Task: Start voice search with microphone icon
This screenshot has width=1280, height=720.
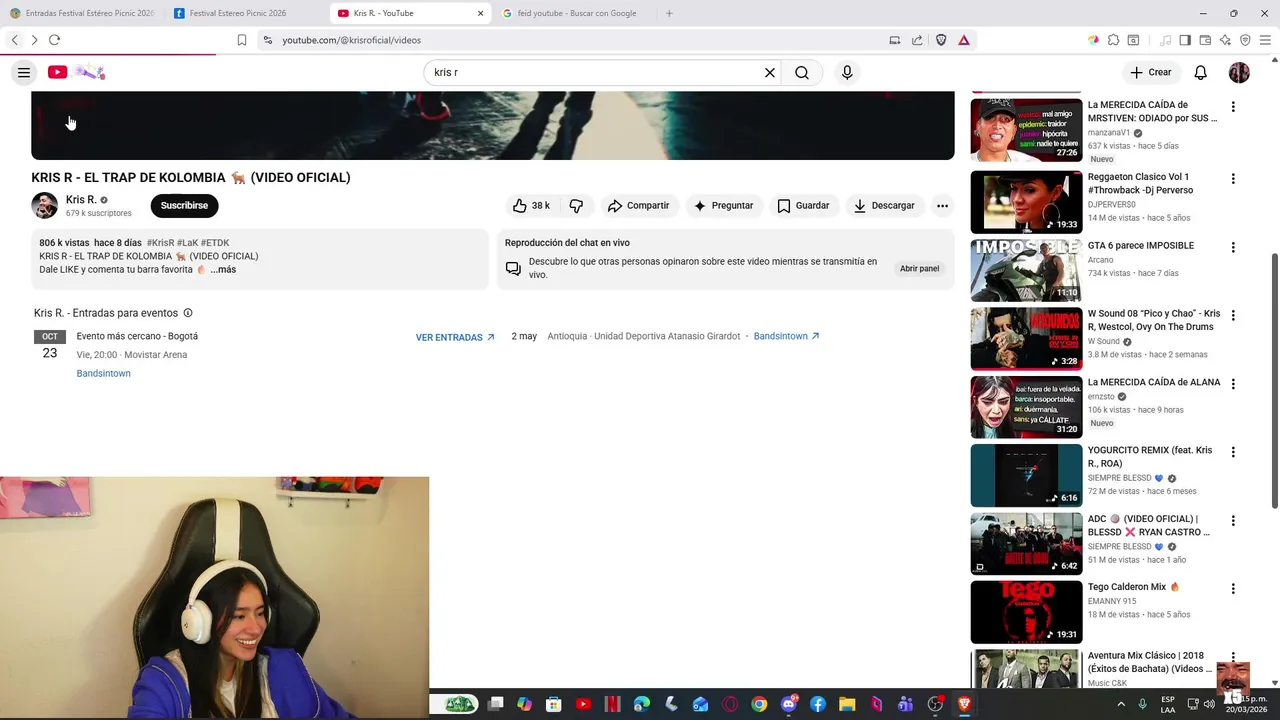Action: [847, 72]
